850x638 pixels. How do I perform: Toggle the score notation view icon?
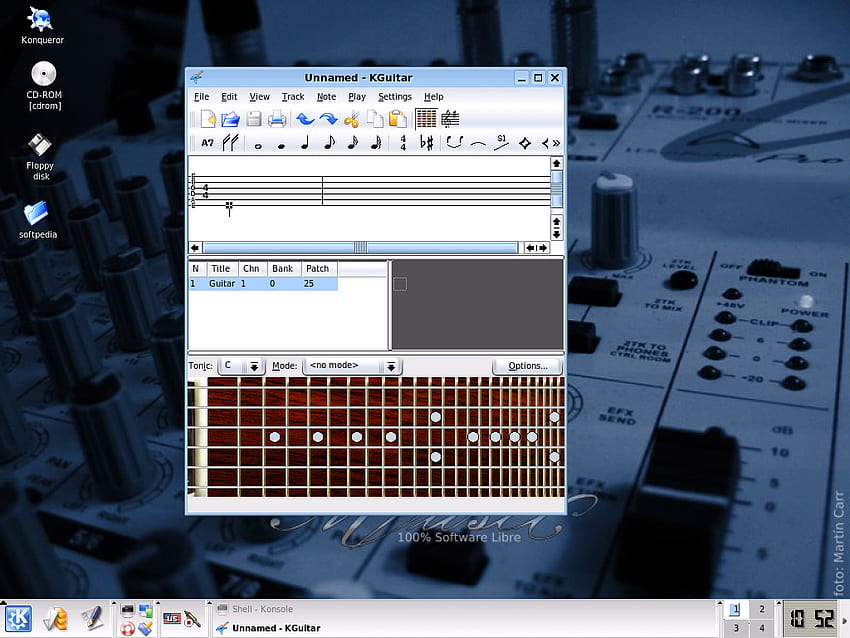pos(450,119)
